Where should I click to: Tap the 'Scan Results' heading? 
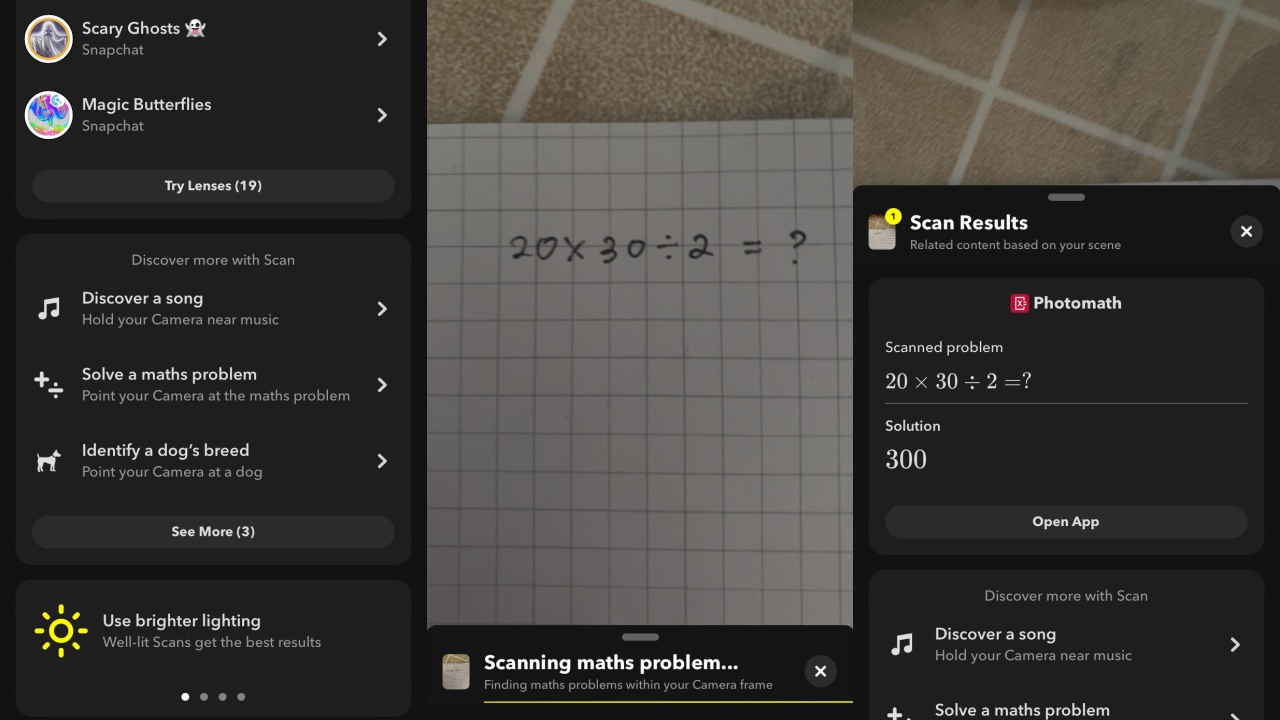(969, 222)
